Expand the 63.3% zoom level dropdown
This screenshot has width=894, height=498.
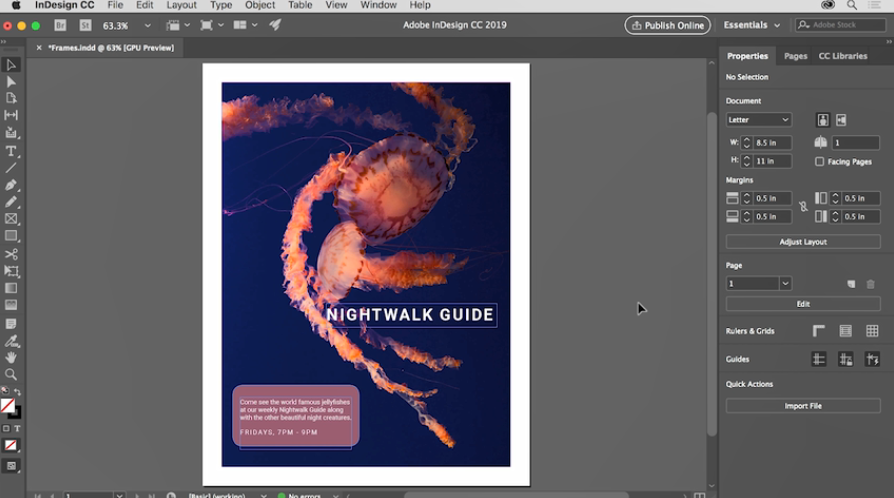(148, 25)
